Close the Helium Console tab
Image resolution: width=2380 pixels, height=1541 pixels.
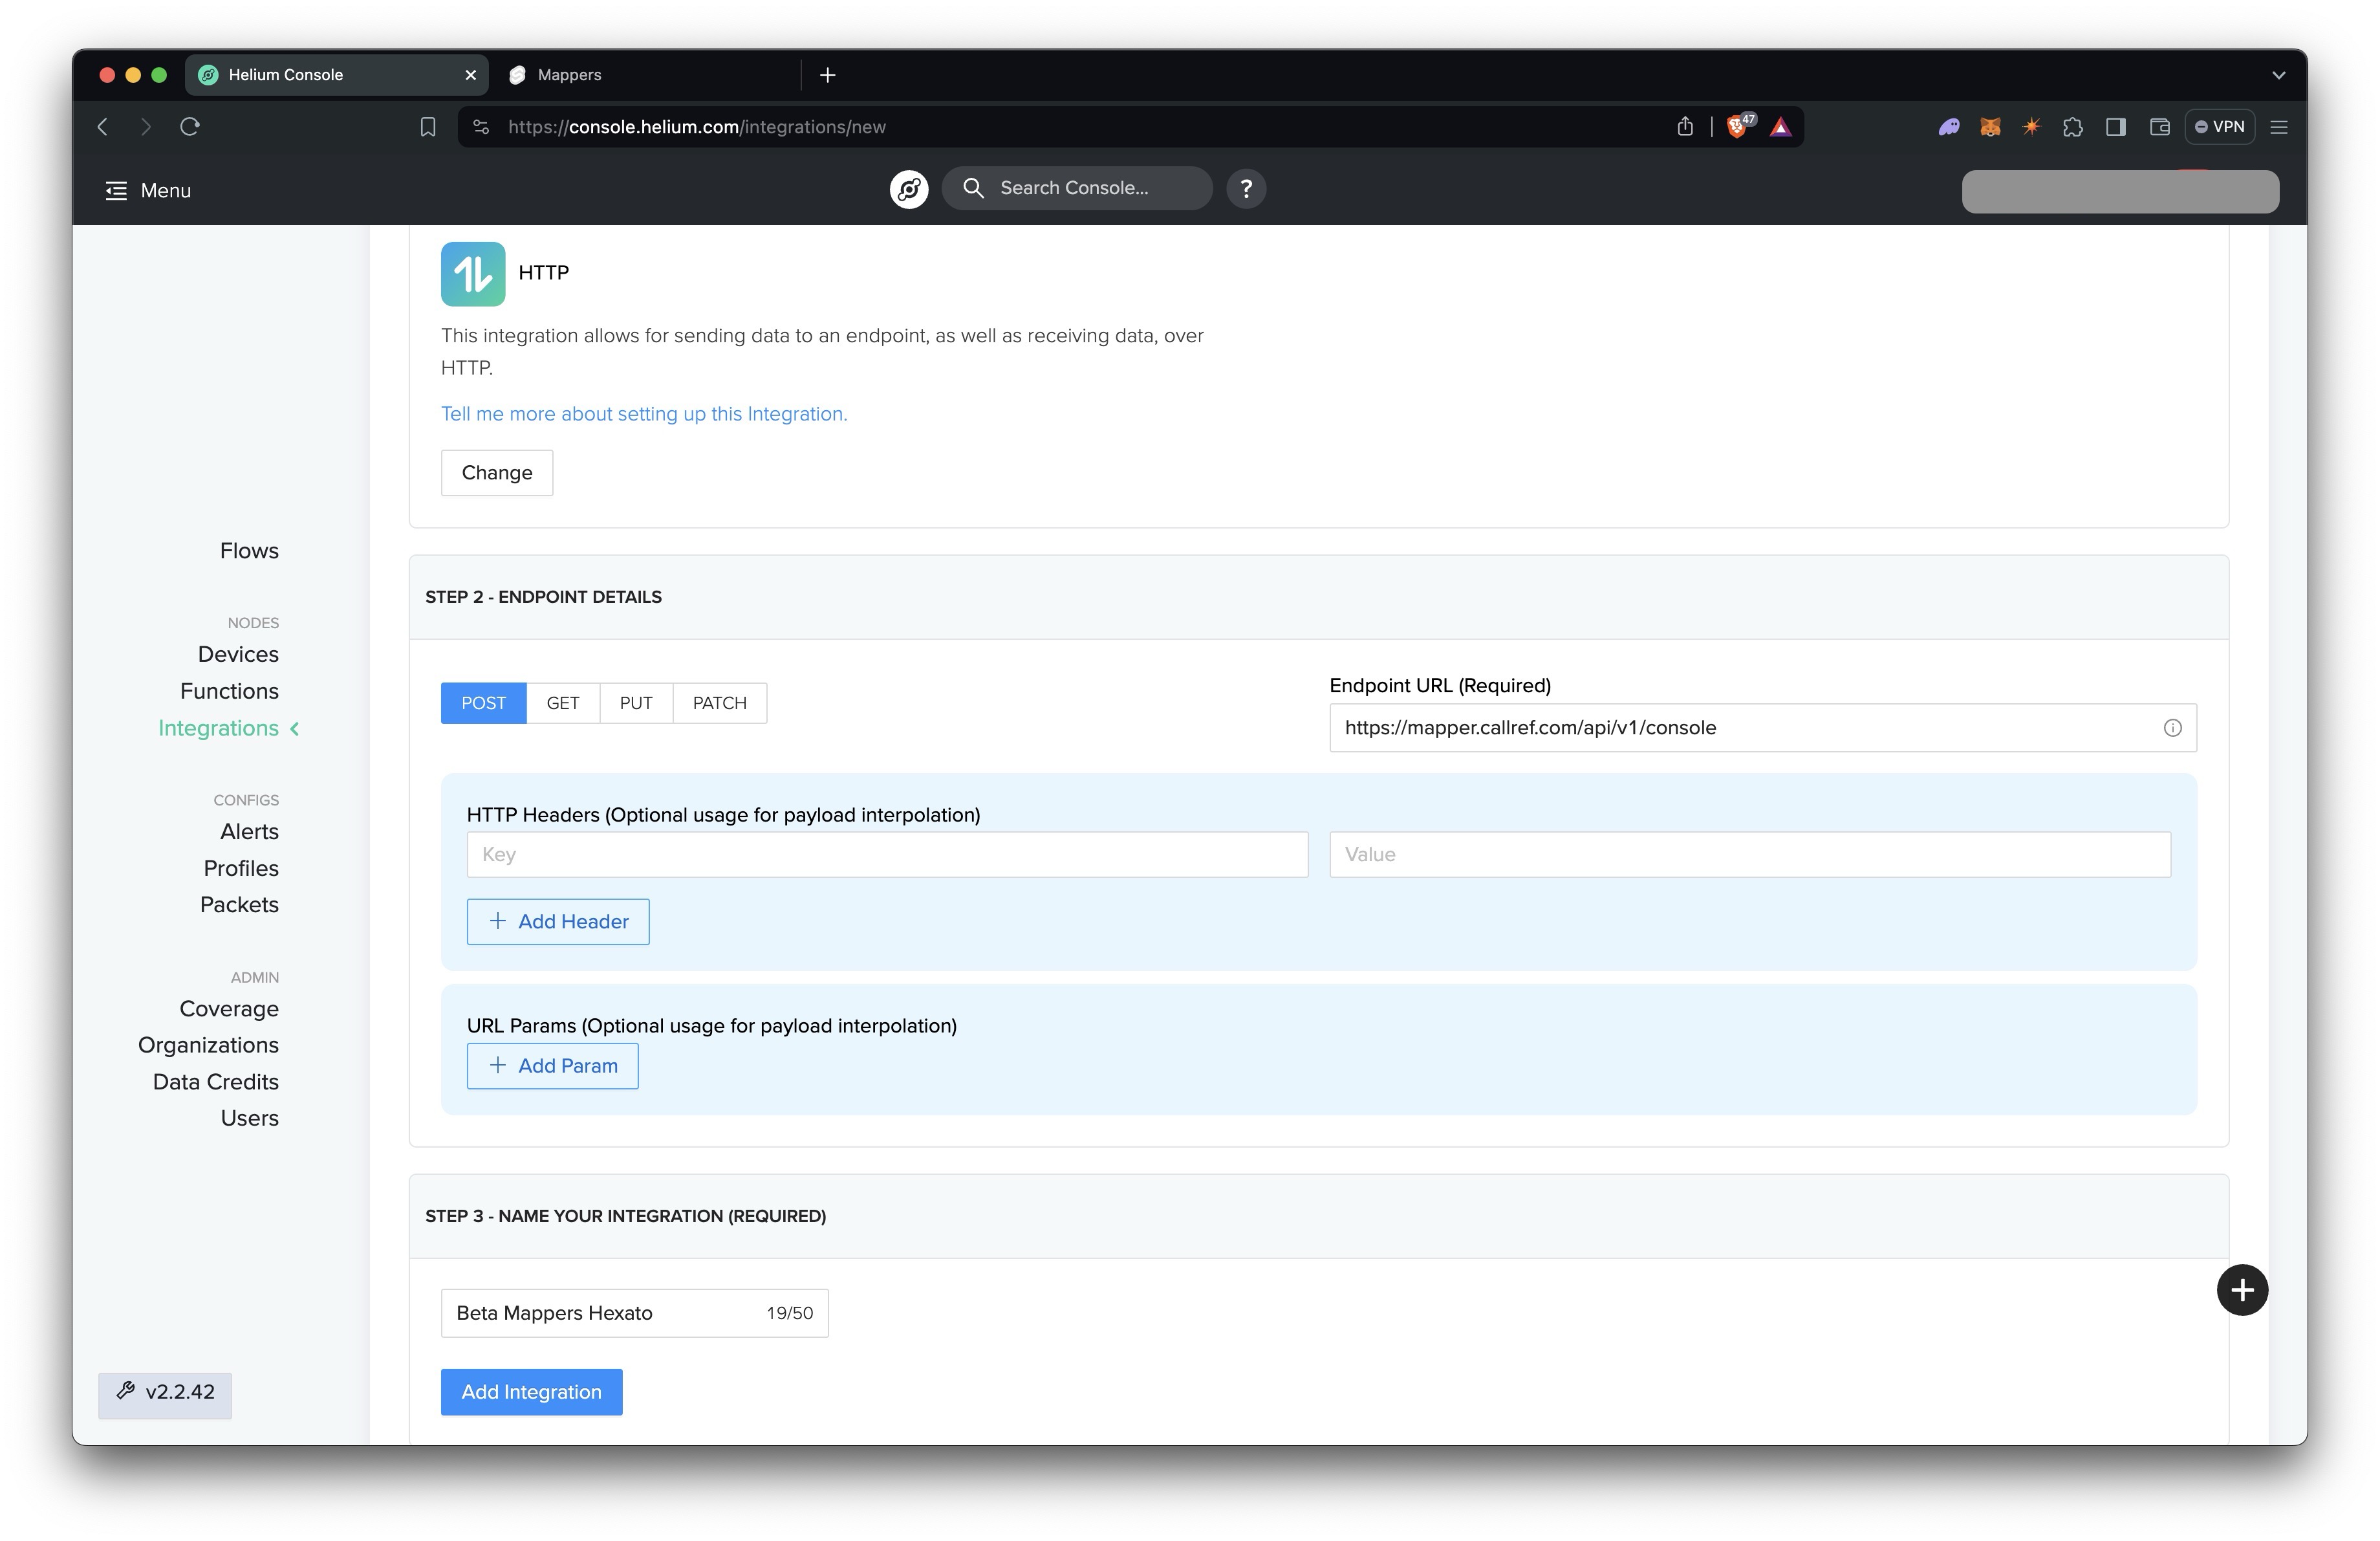470,75
